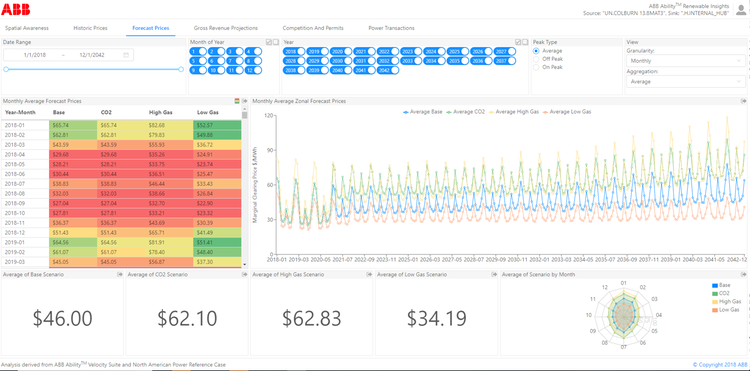This screenshot has height=371, width=750.
Task: Toggle month 12 filter switch
Action: 254,70
